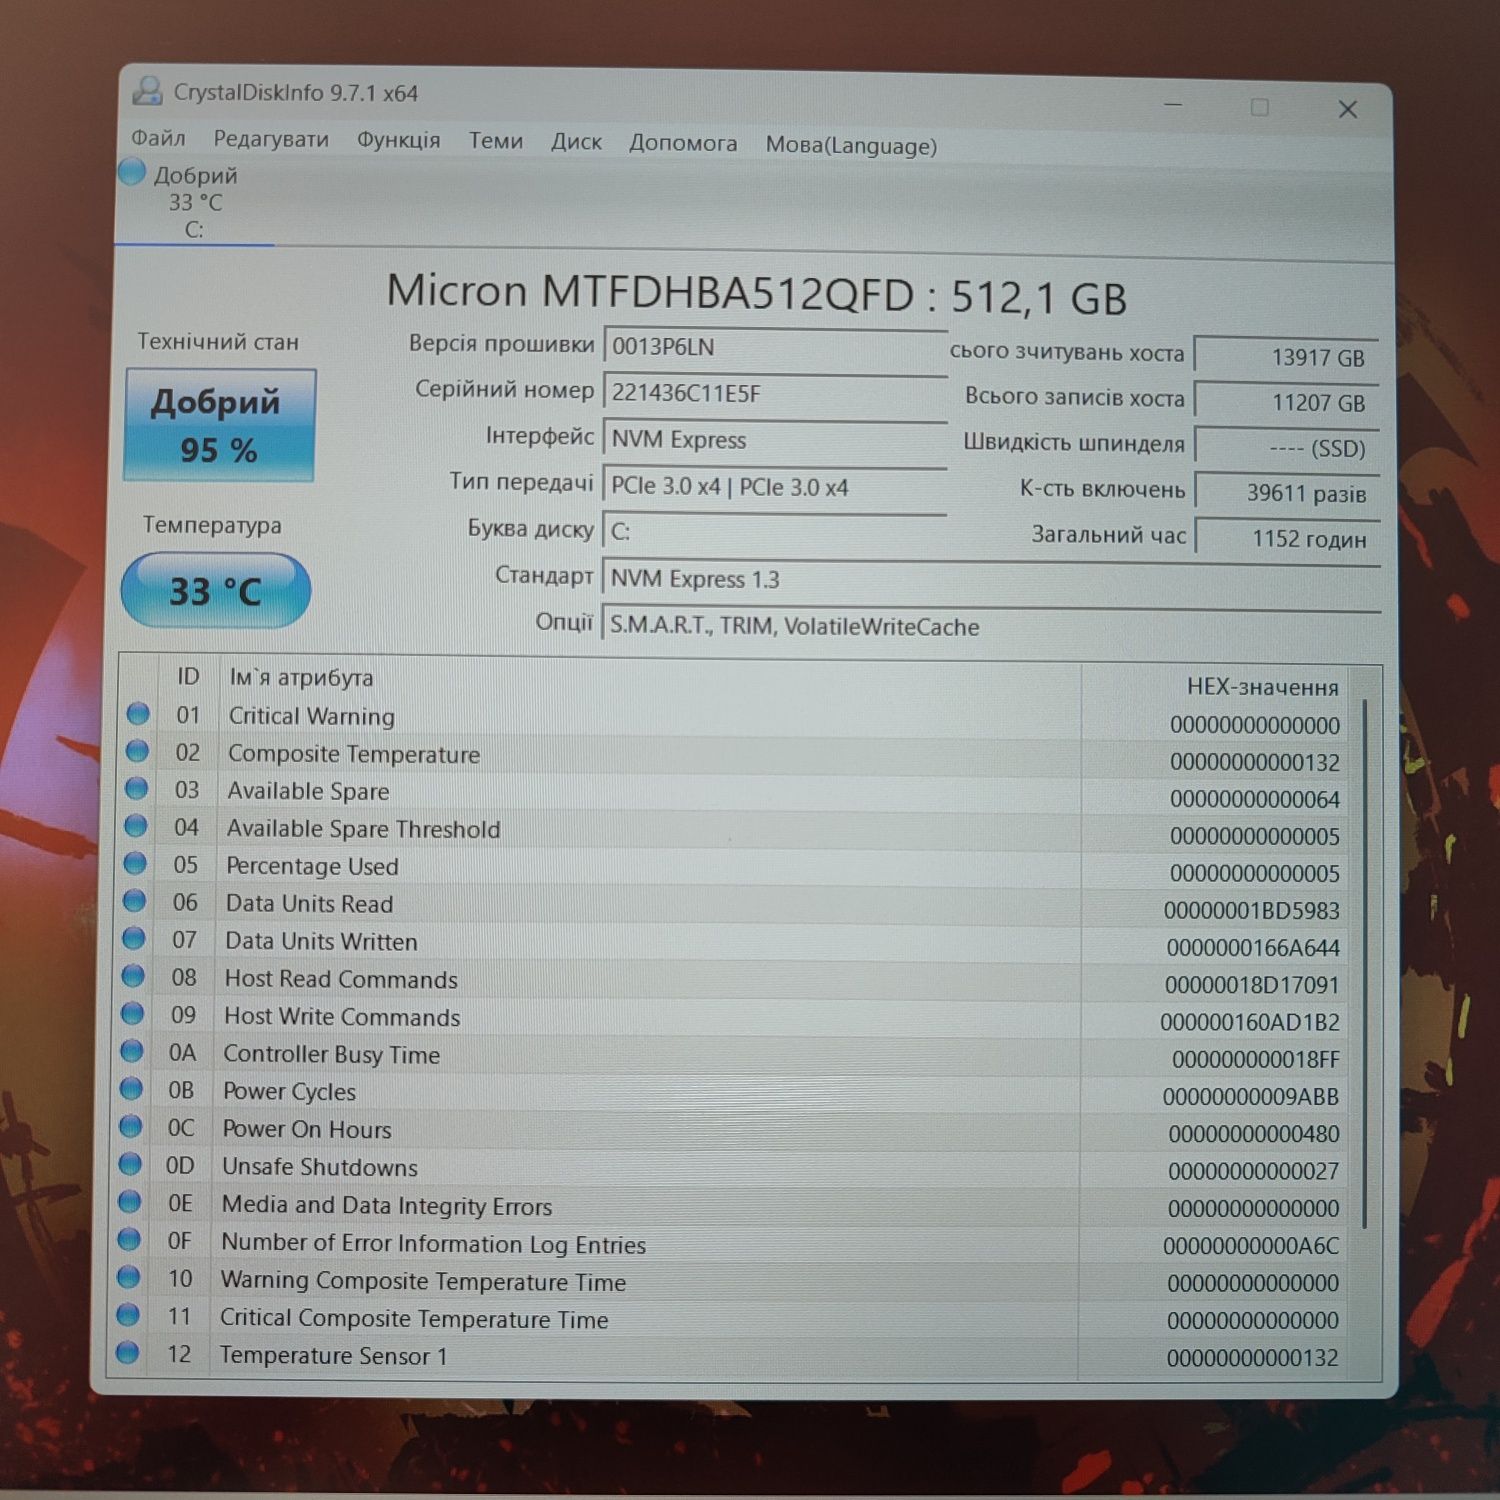Click the options field S.M.A.R.T., TRIM, VolatileWriteCache
This screenshot has width=1500, height=1500.
click(x=991, y=627)
